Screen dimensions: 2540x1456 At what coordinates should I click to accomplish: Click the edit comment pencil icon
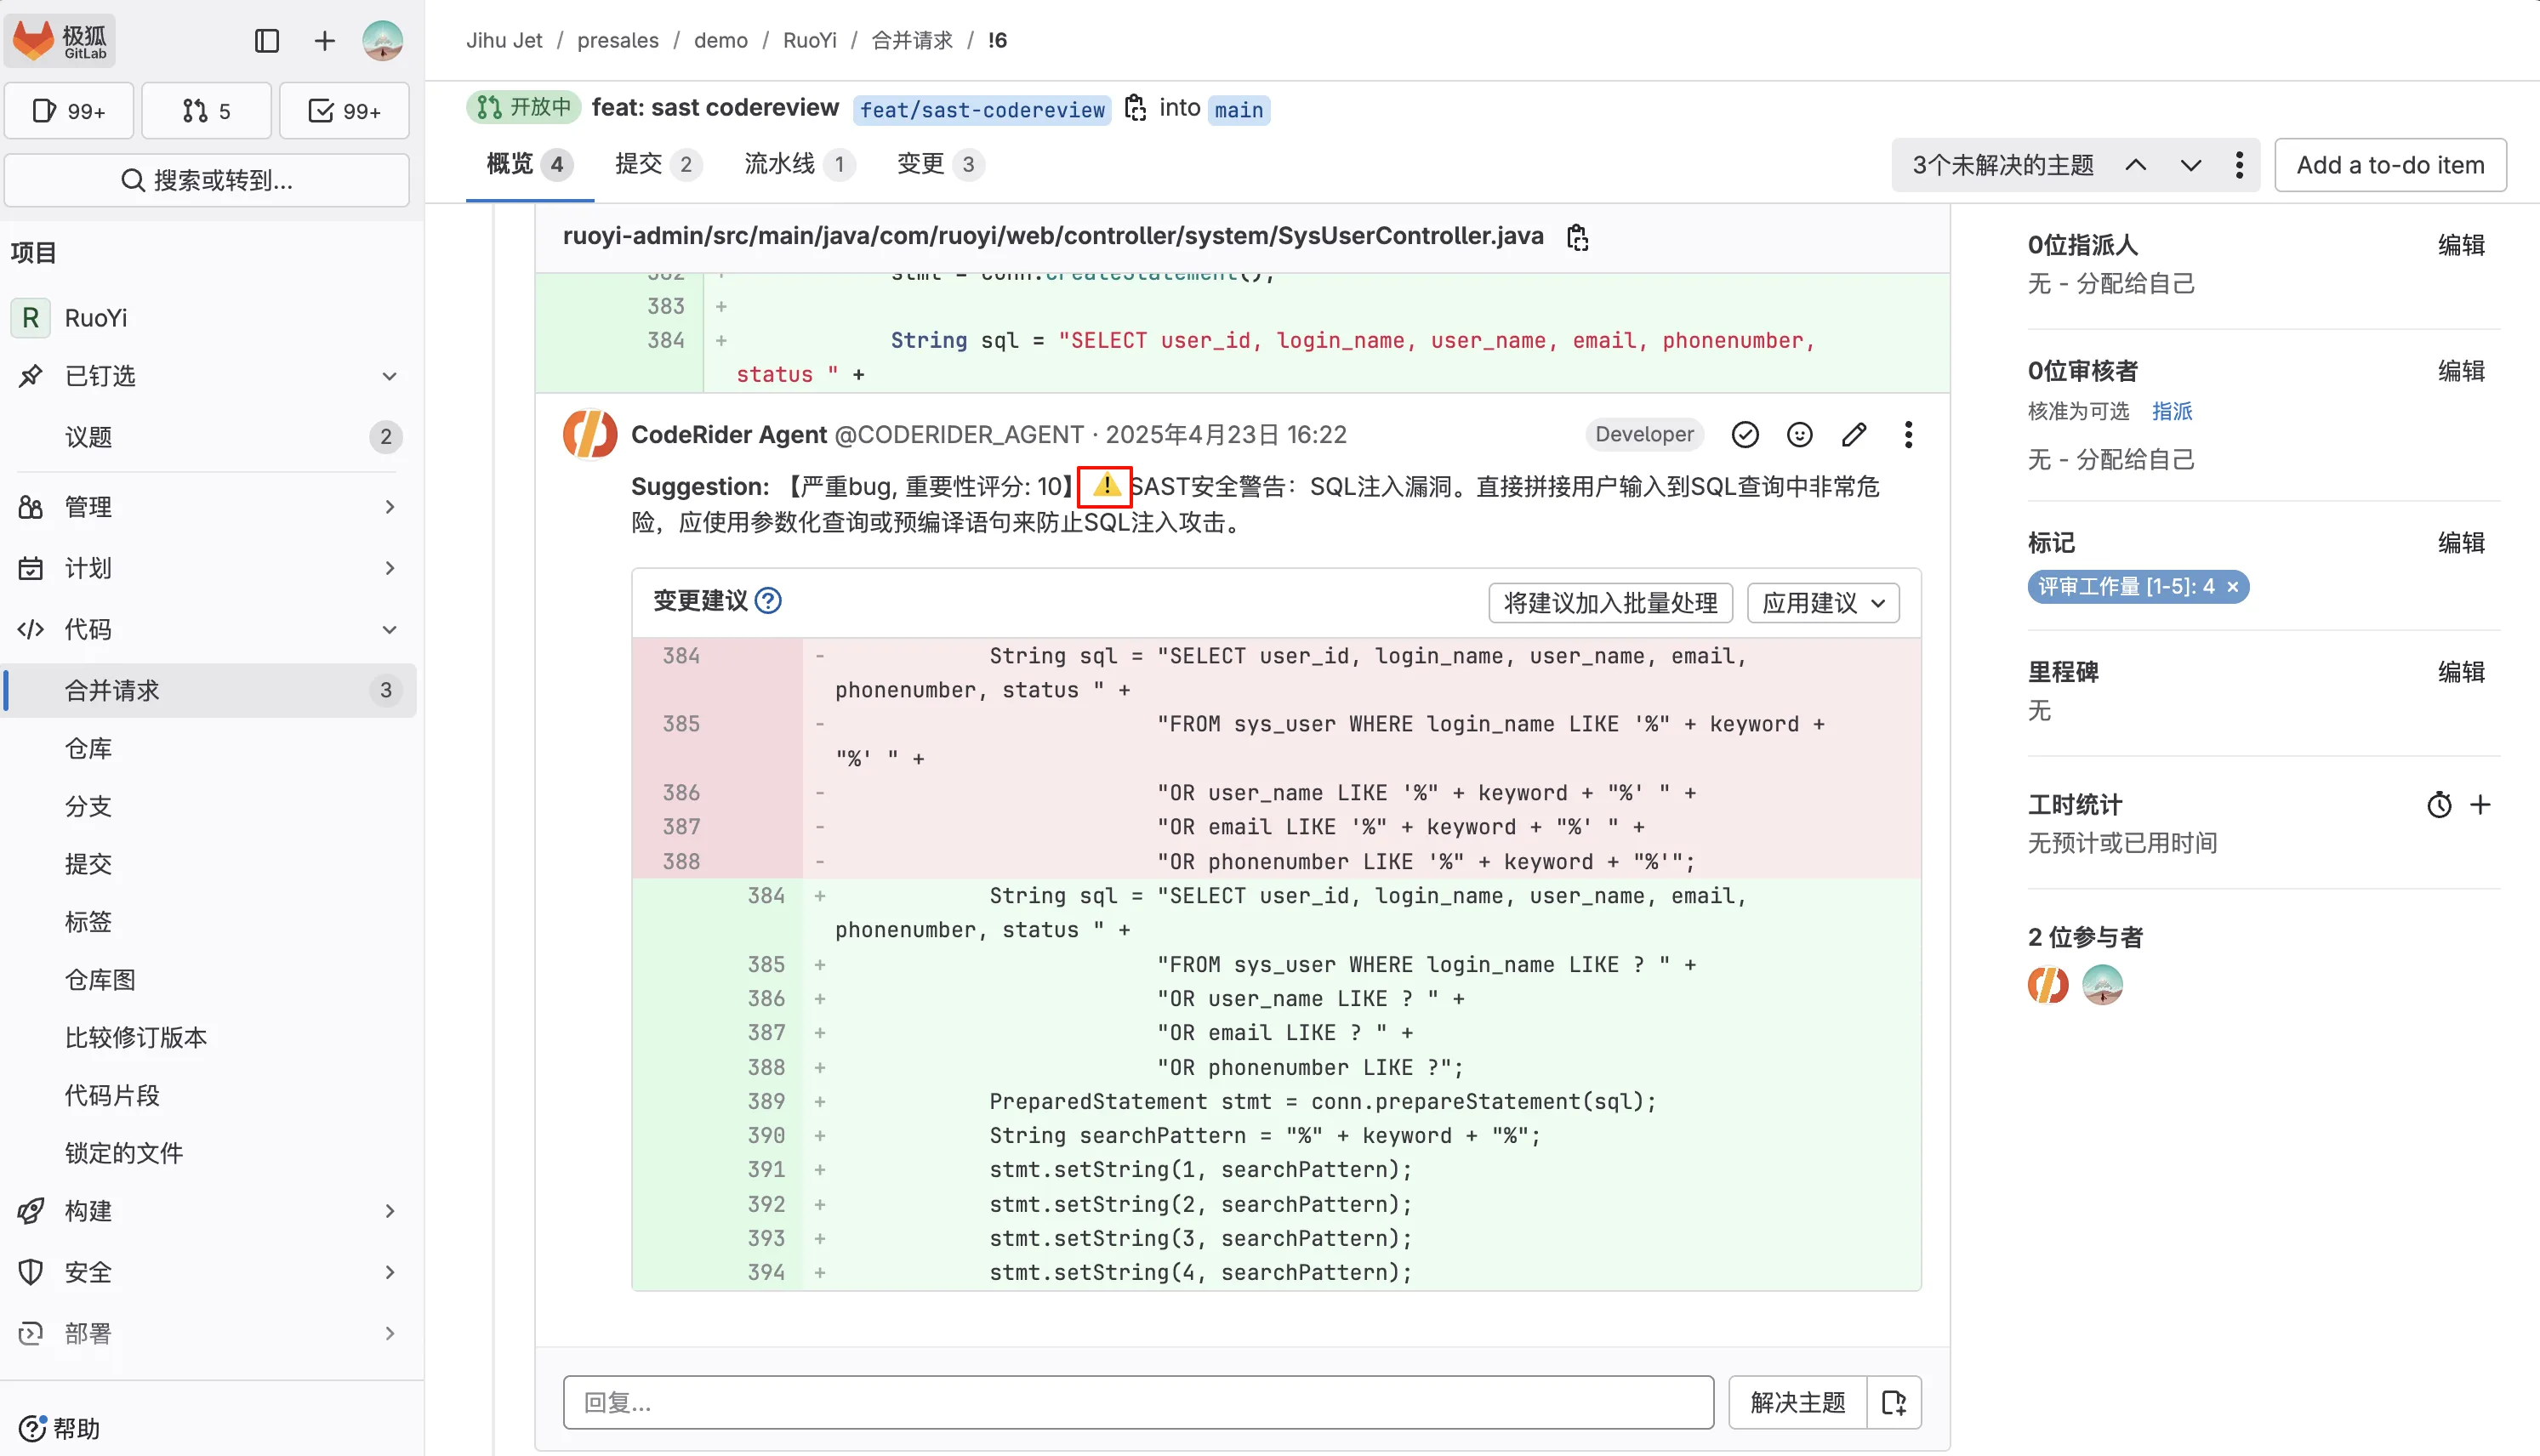click(1853, 434)
